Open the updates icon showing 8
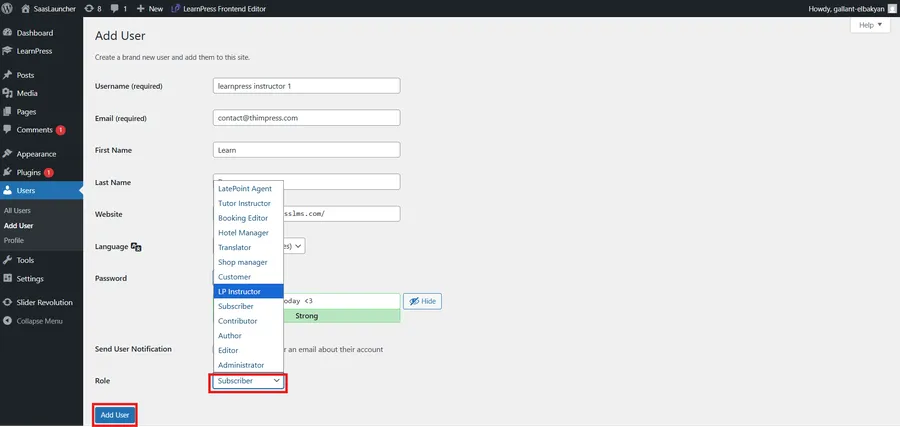The height and width of the screenshot is (427, 900). coord(88,9)
